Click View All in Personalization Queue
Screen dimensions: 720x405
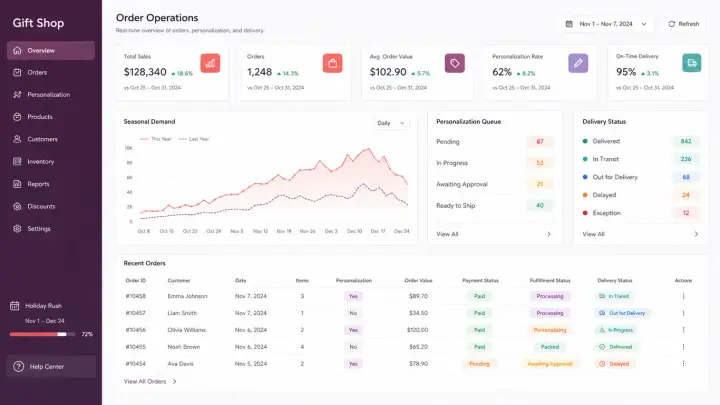(x=447, y=234)
